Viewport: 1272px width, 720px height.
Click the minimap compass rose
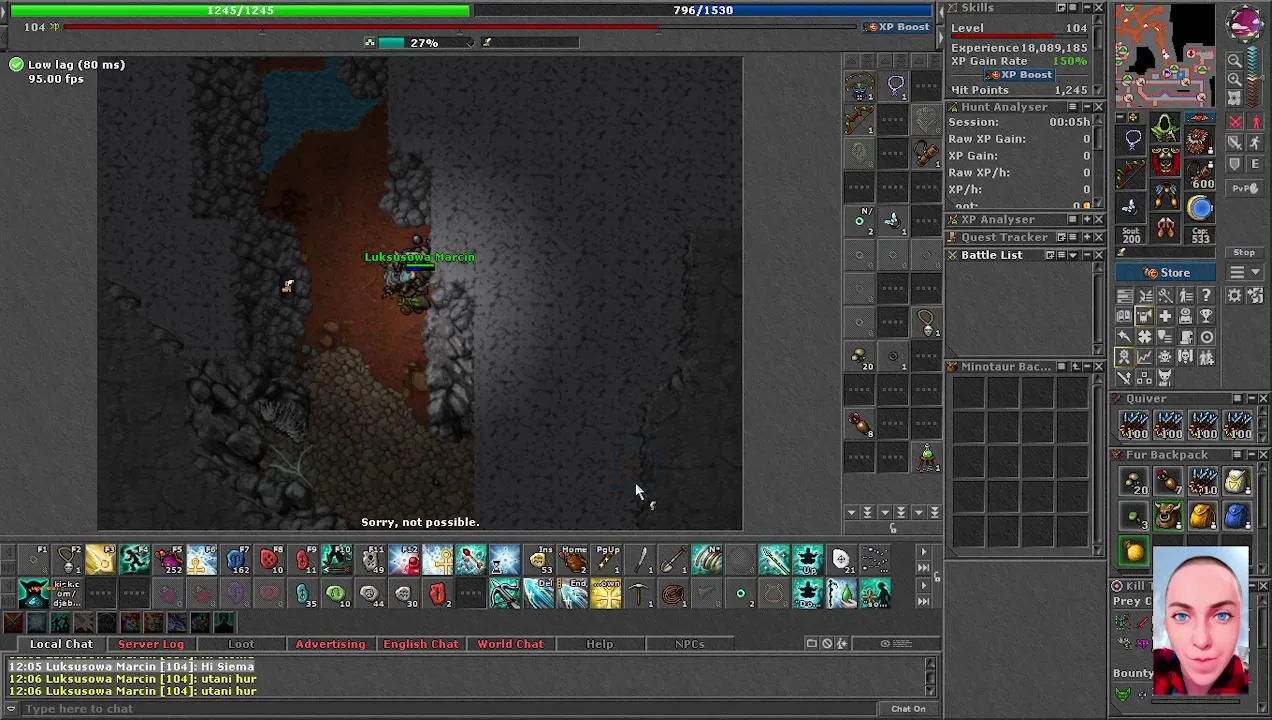pyautogui.click(x=1245, y=23)
